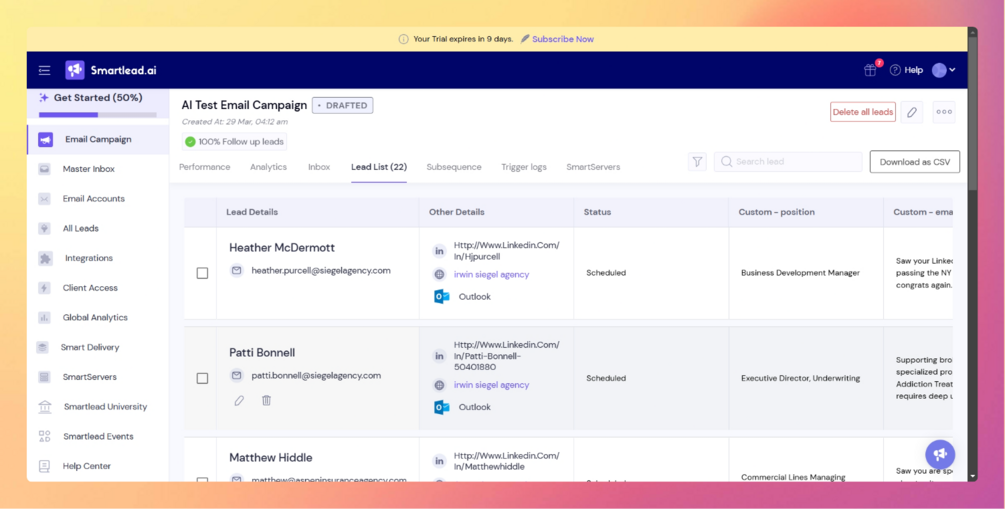Open Help from the top bar
This screenshot has height=509, width=1005.
tap(906, 71)
